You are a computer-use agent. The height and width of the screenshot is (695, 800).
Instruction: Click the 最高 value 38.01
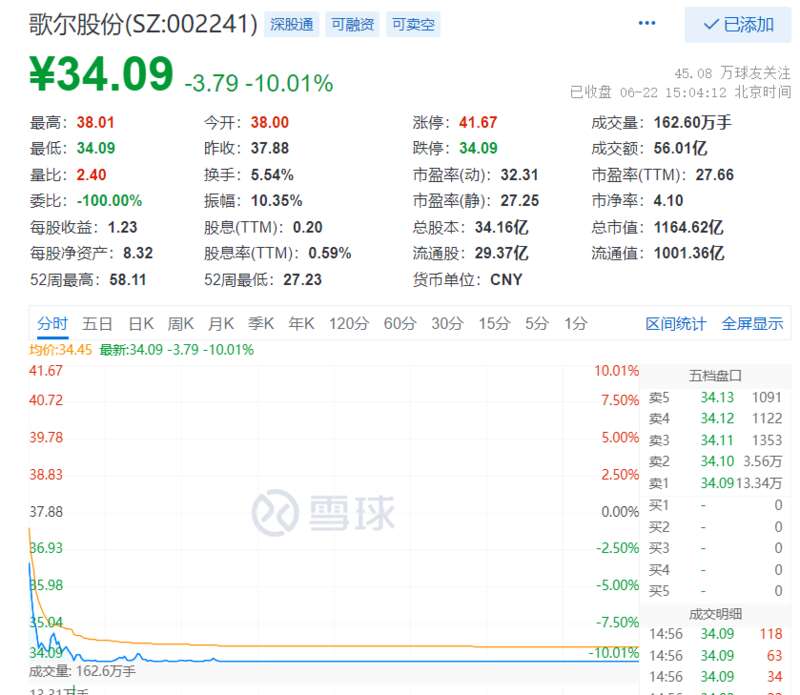tap(95, 122)
